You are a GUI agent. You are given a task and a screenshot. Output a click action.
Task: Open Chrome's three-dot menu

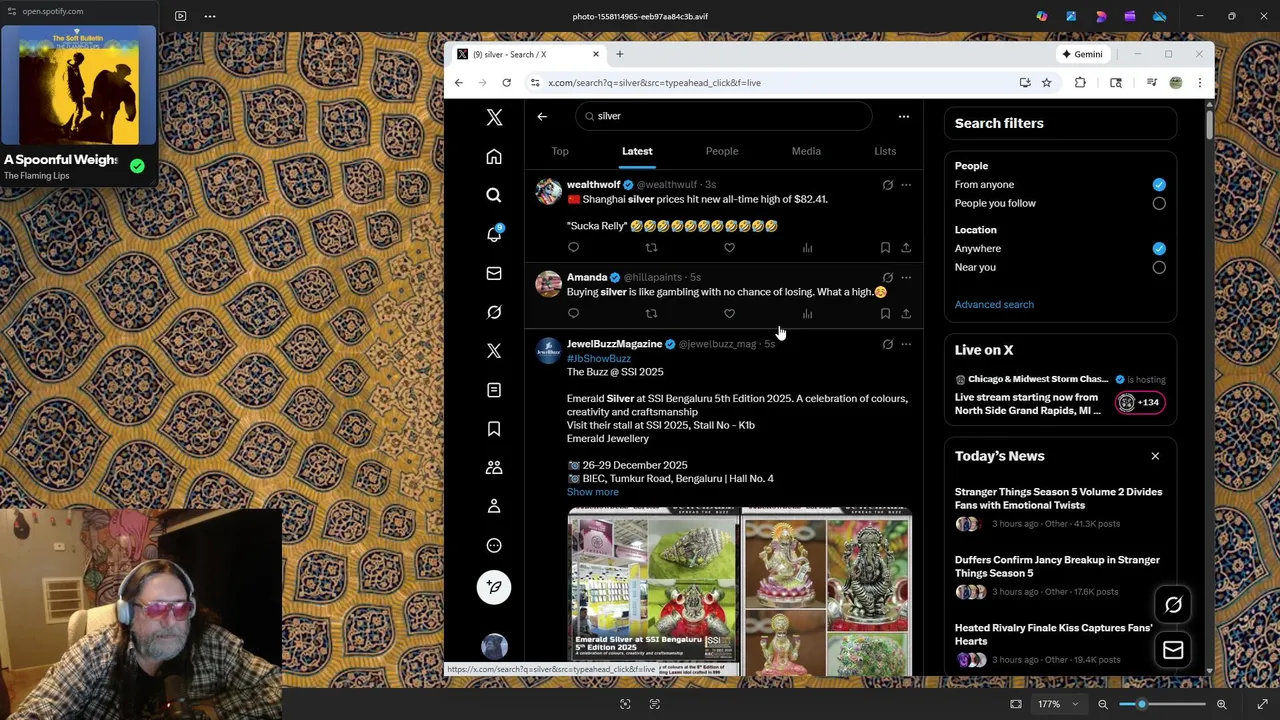coord(1200,83)
